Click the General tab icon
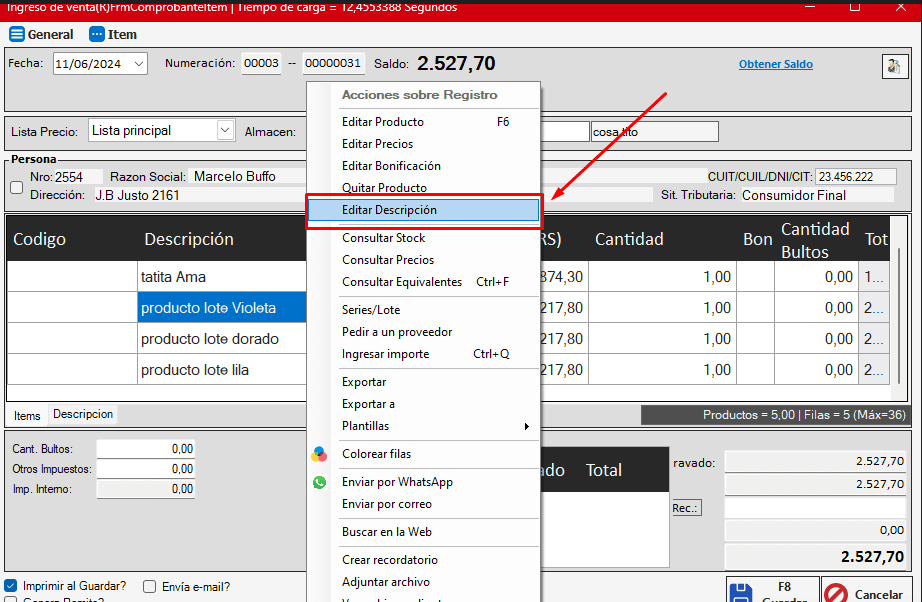 (x=16, y=34)
